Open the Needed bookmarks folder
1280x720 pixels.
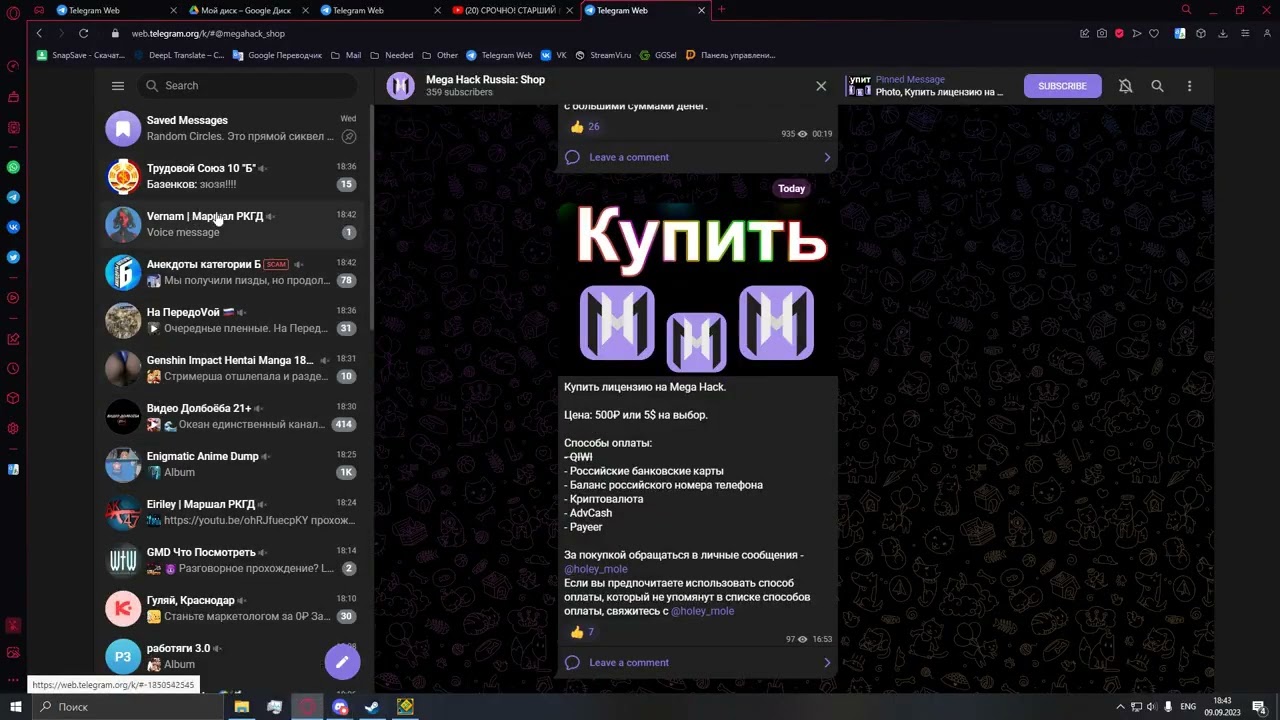tap(391, 55)
